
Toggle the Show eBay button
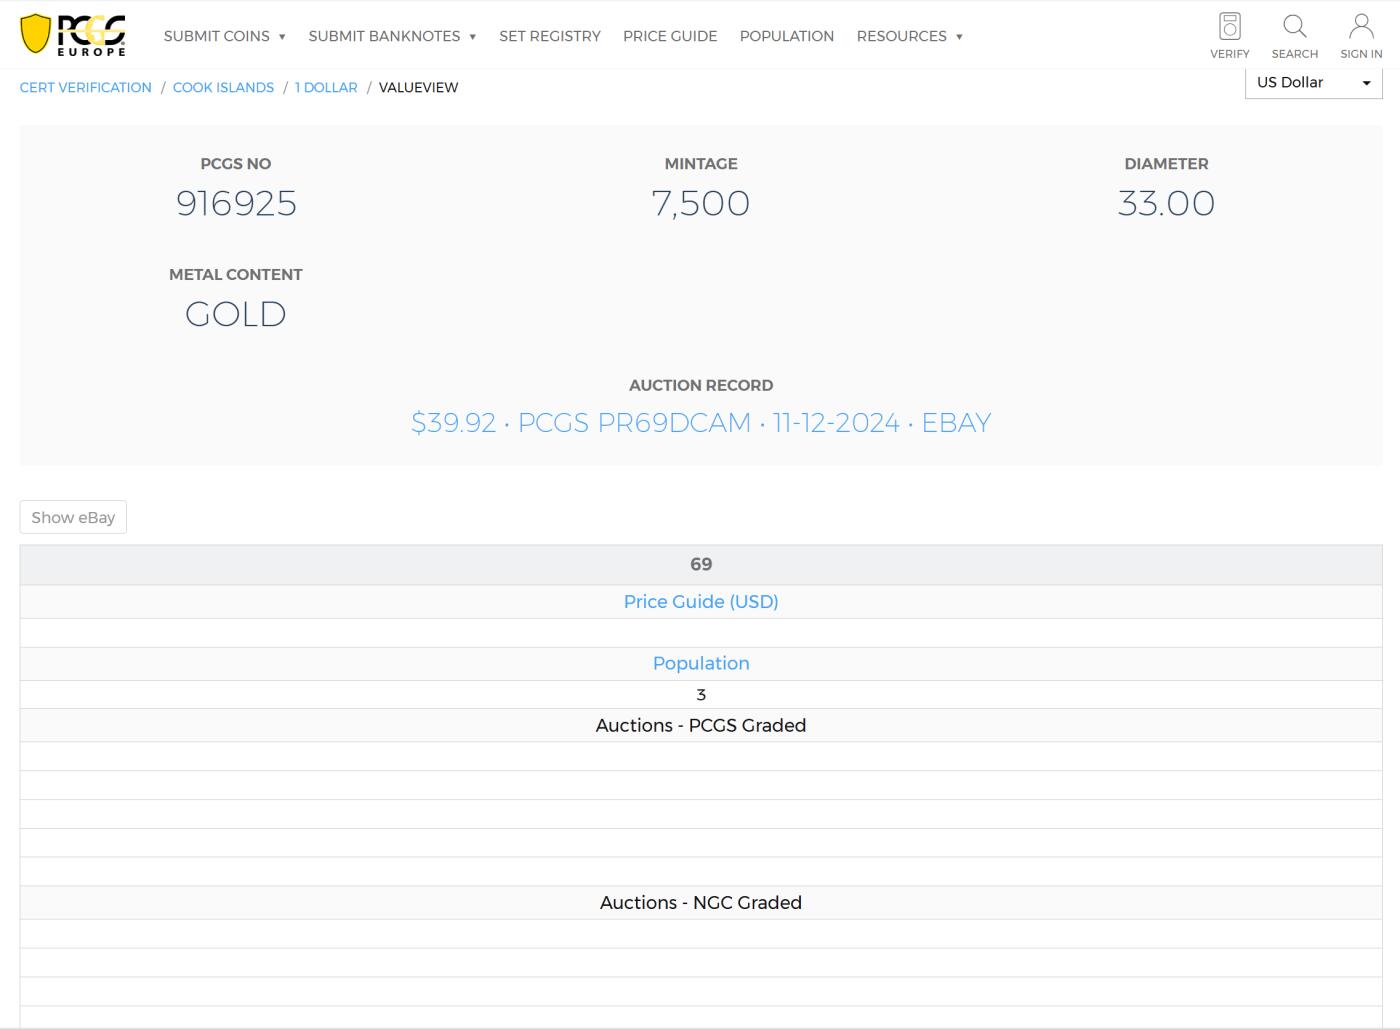[73, 517]
